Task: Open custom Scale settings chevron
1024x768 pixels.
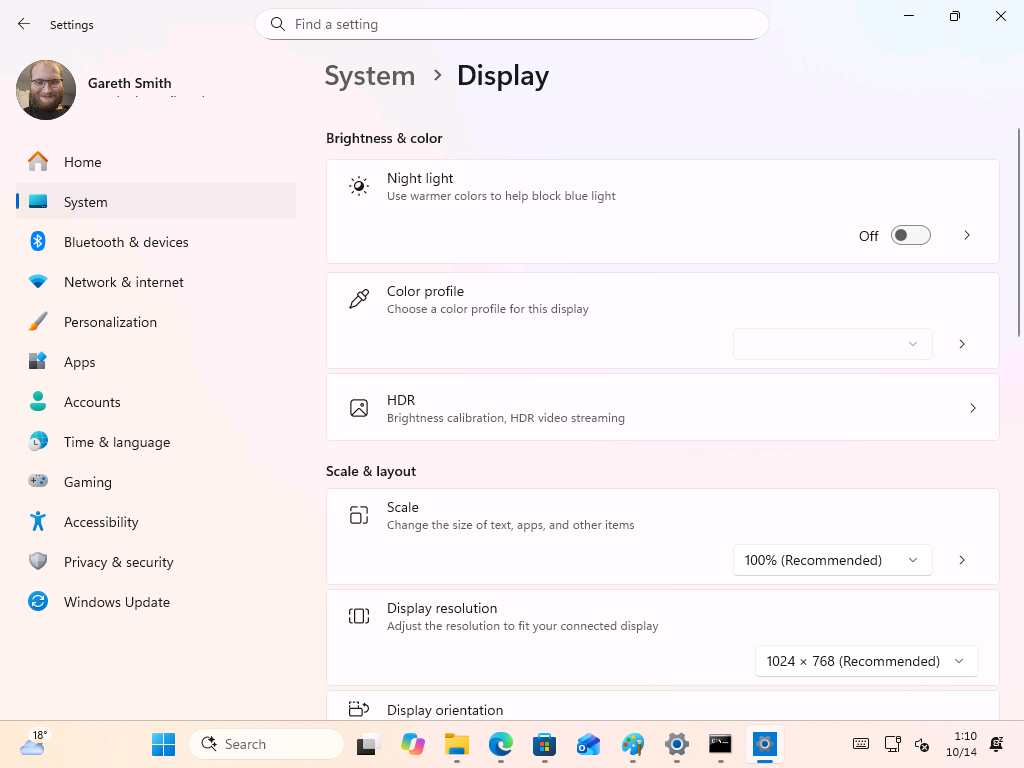Action: point(962,560)
